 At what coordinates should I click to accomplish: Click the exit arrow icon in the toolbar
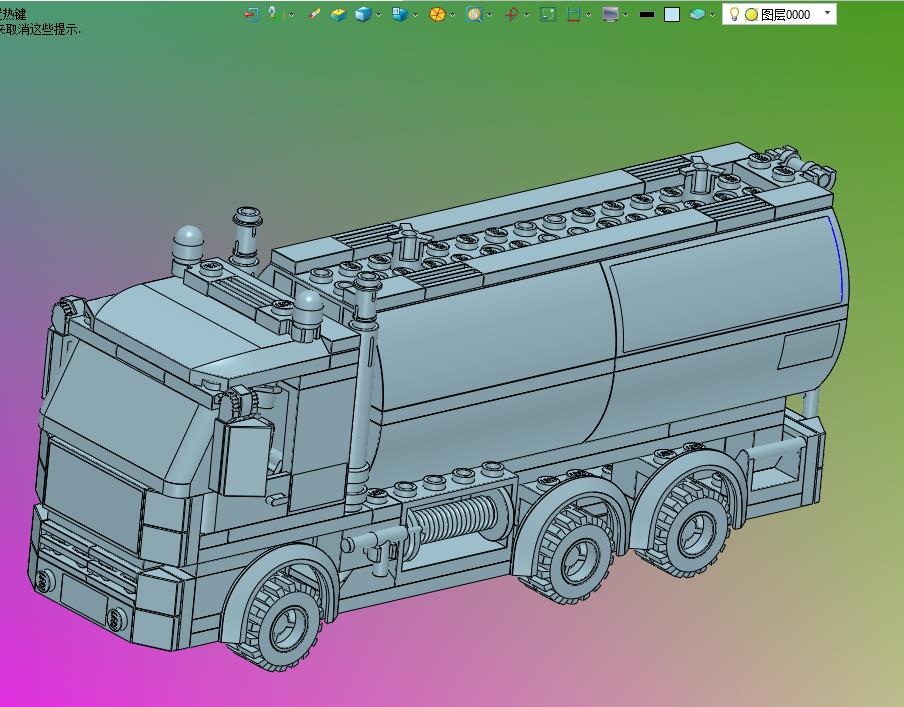tap(251, 14)
